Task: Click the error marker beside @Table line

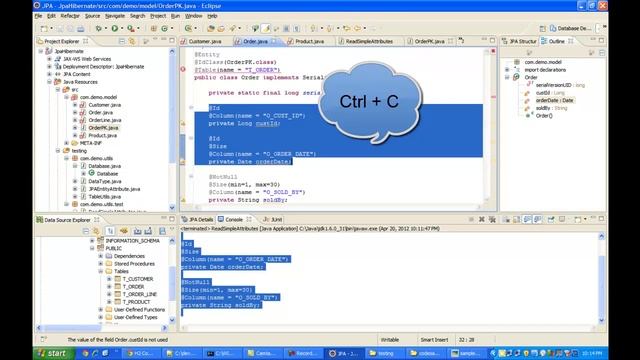Action: click(183, 70)
